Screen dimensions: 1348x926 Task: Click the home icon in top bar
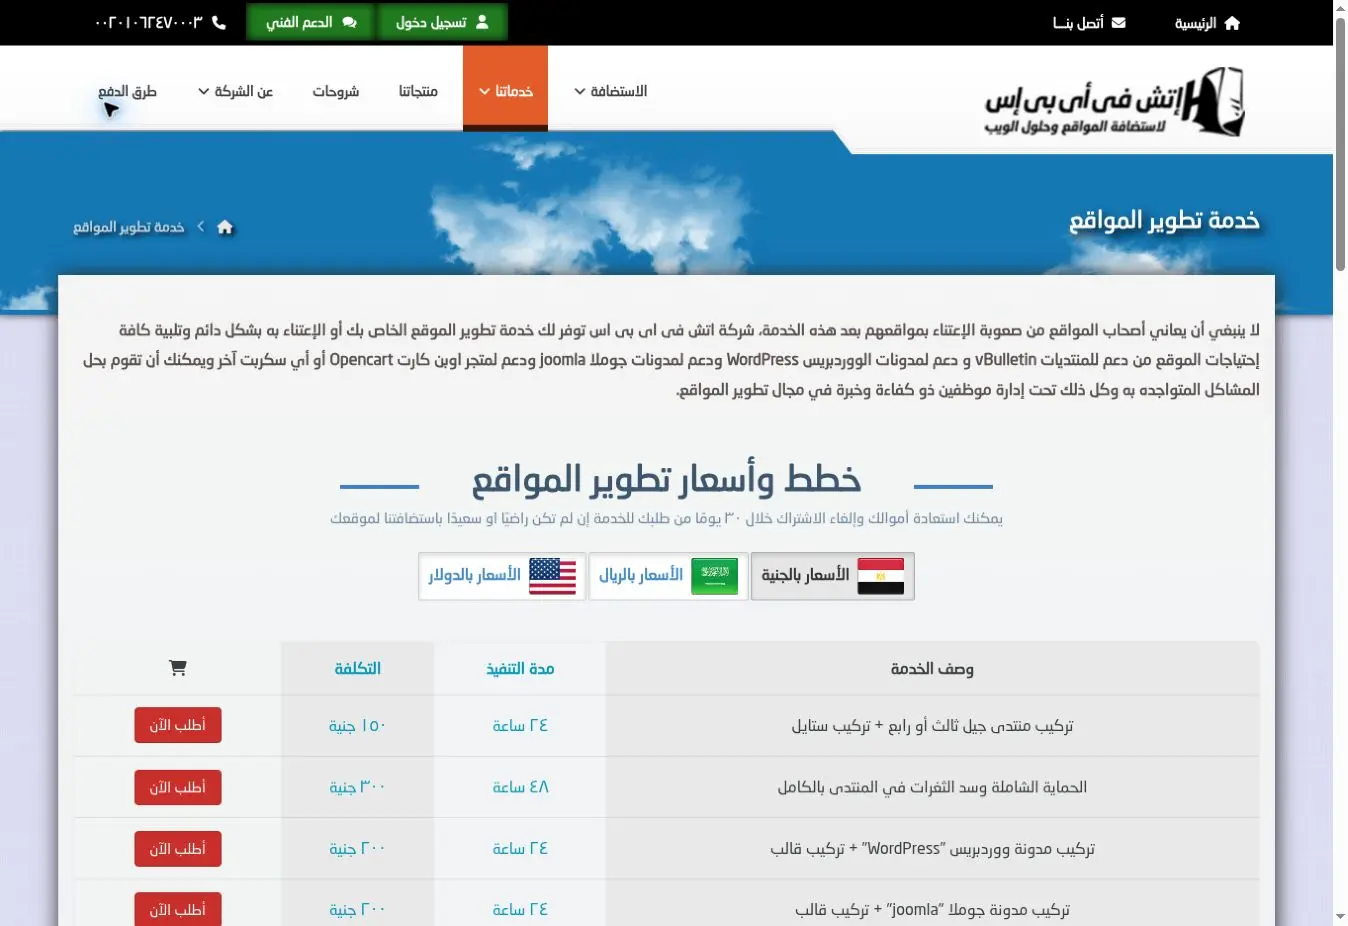tap(1232, 23)
